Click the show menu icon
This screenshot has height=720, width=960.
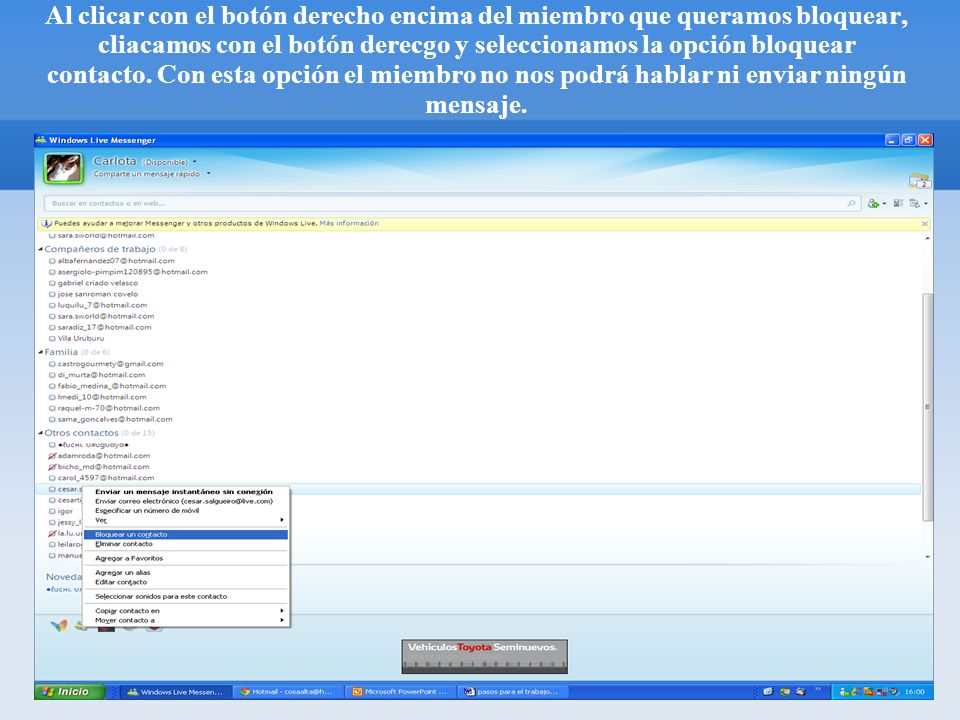[x=915, y=203]
